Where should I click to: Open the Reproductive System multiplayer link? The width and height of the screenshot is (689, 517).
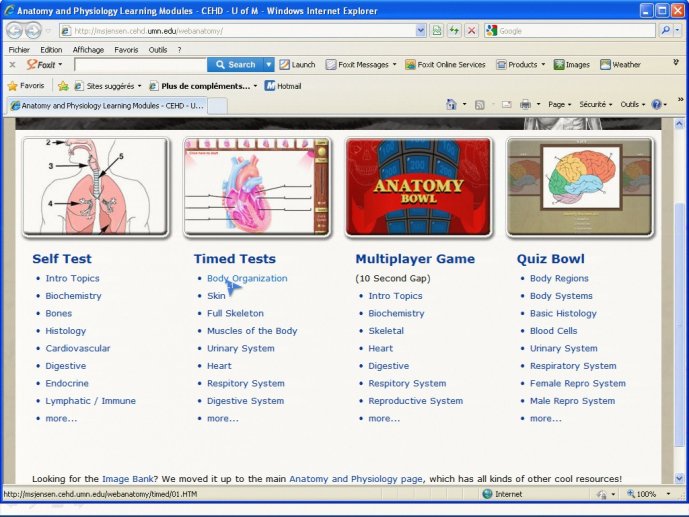pyautogui.click(x=415, y=401)
